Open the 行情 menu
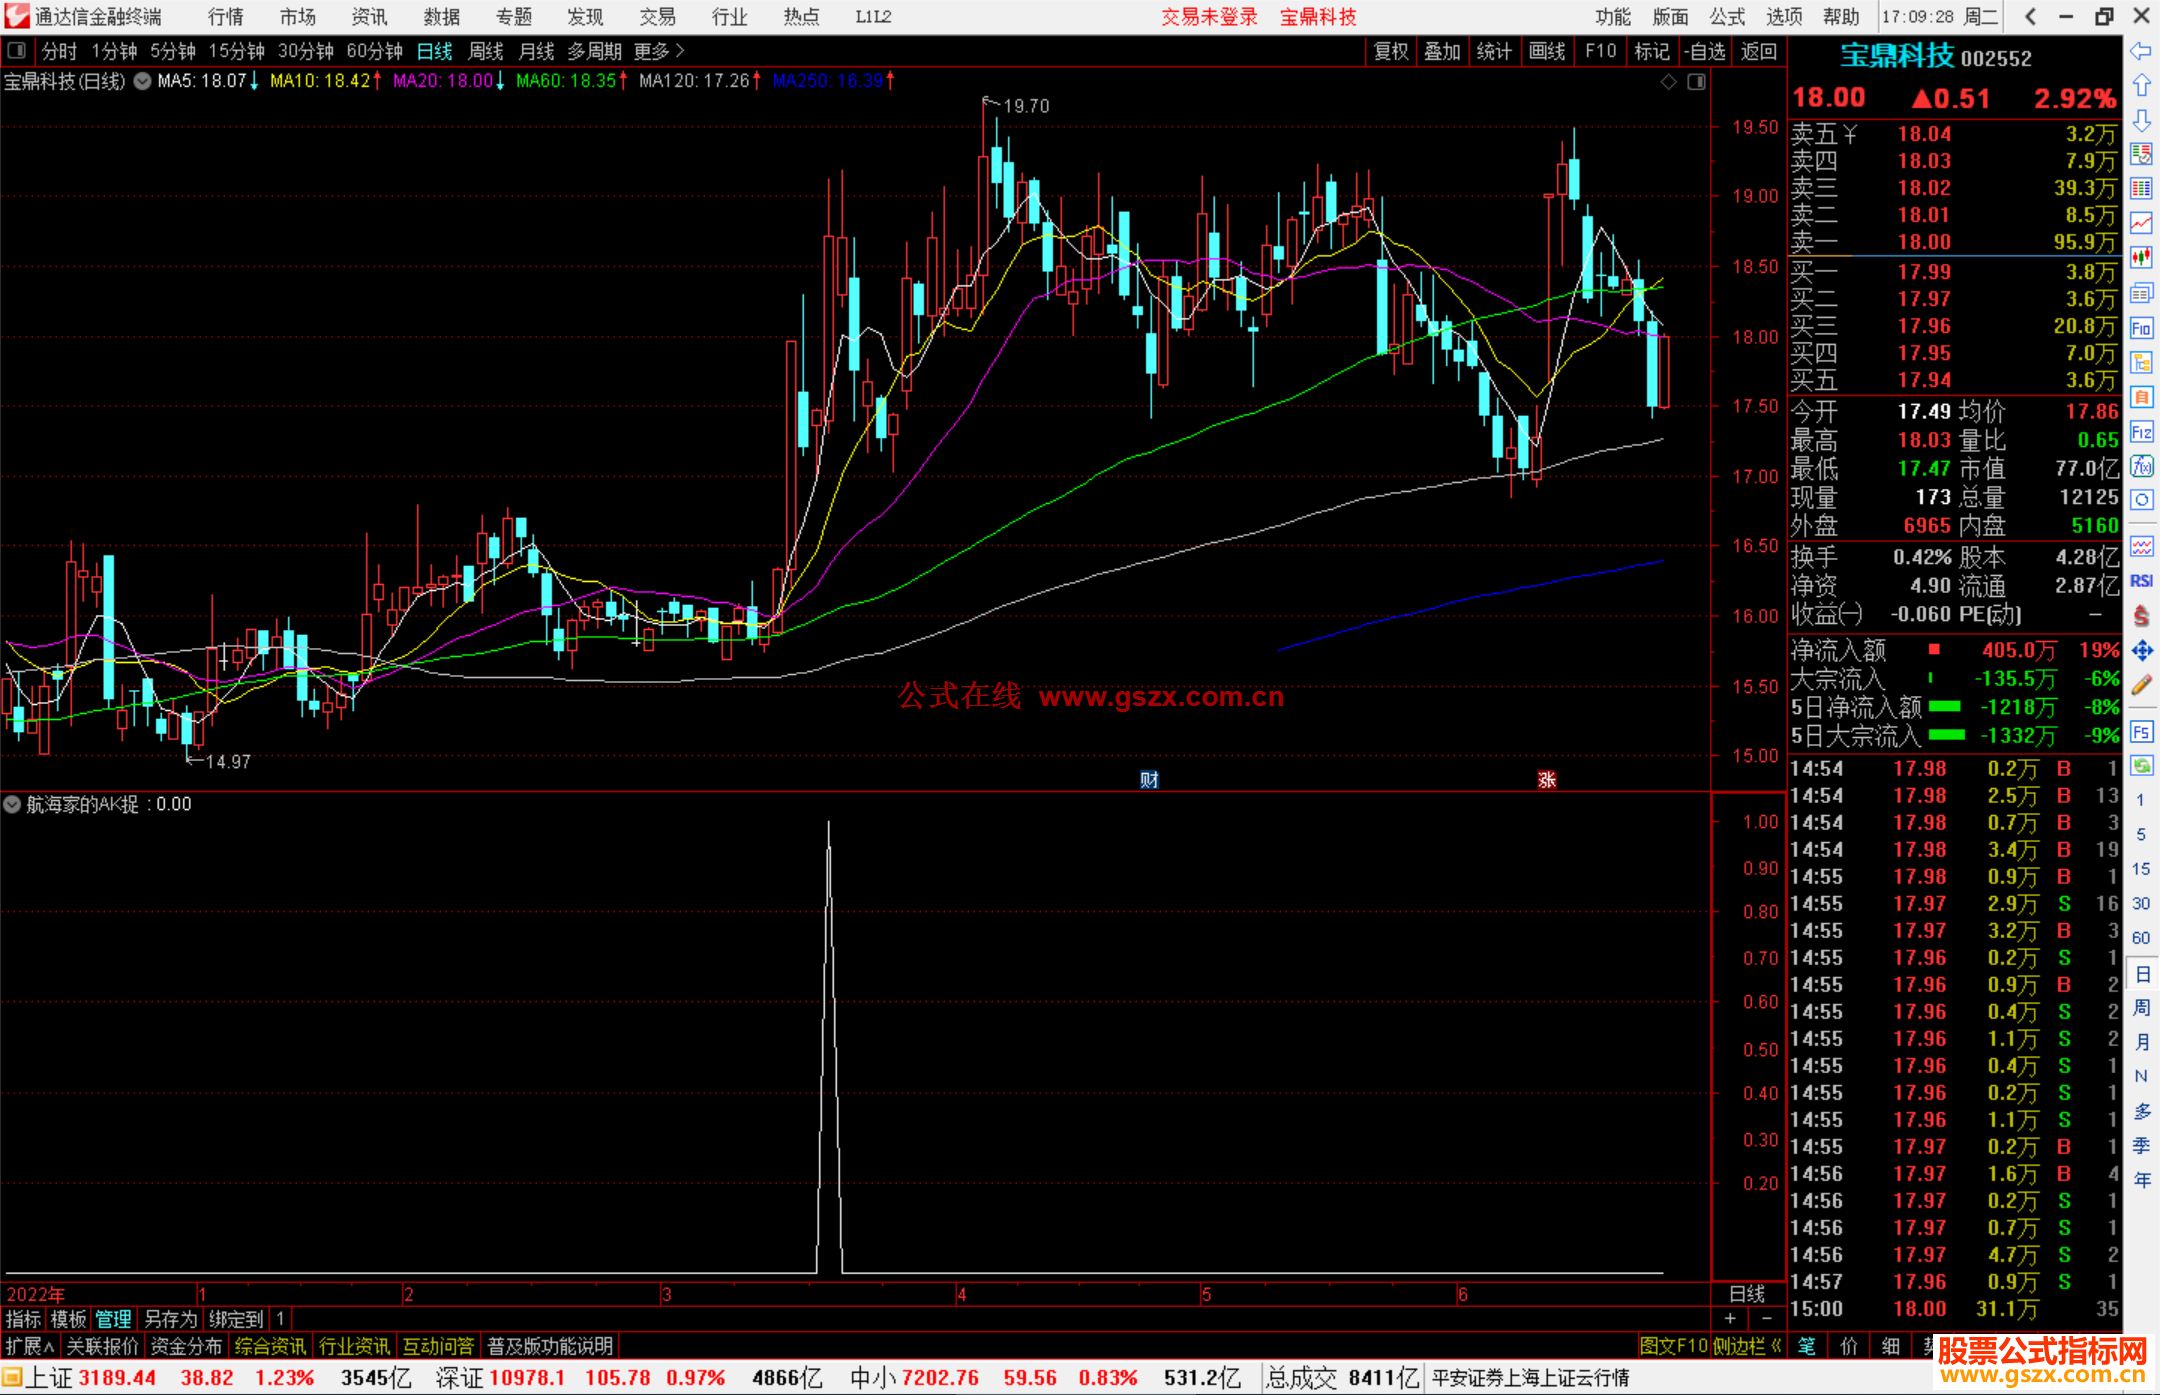 click(226, 16)
